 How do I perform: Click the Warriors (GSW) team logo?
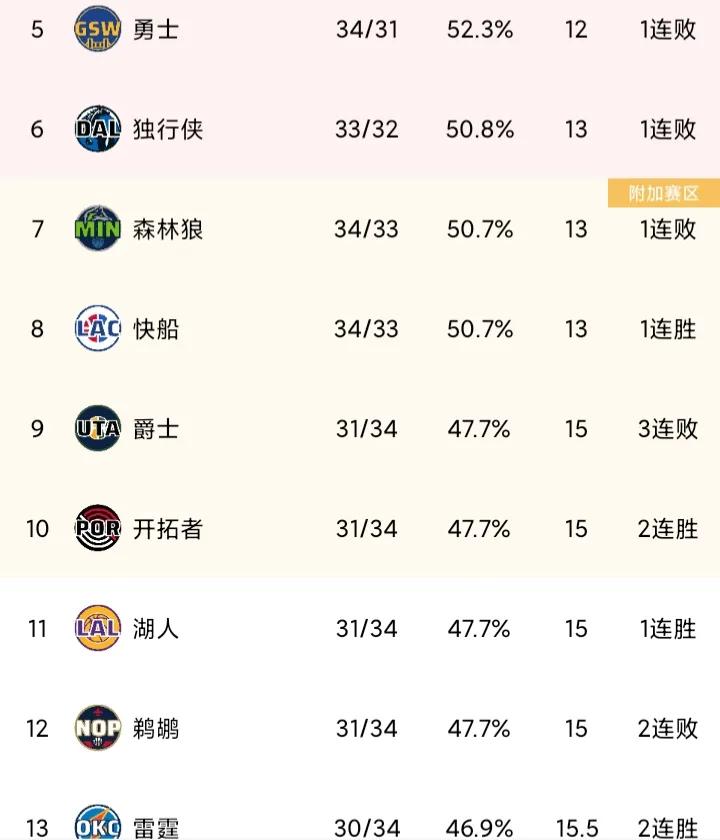click(x=97, y=28)
